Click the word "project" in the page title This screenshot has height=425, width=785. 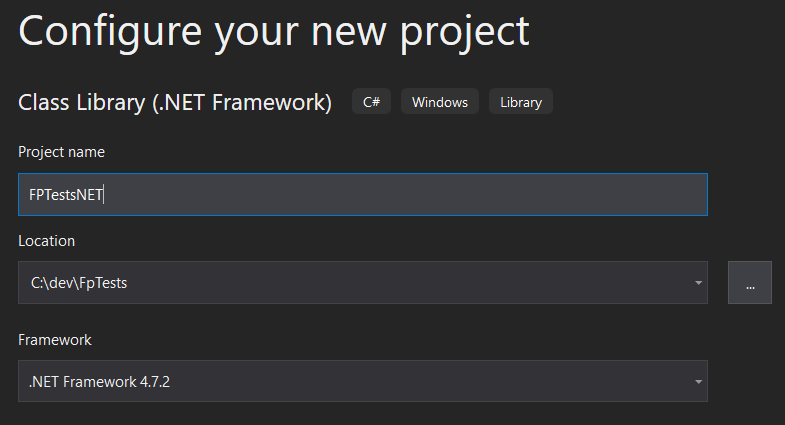(x=464, y=34)
